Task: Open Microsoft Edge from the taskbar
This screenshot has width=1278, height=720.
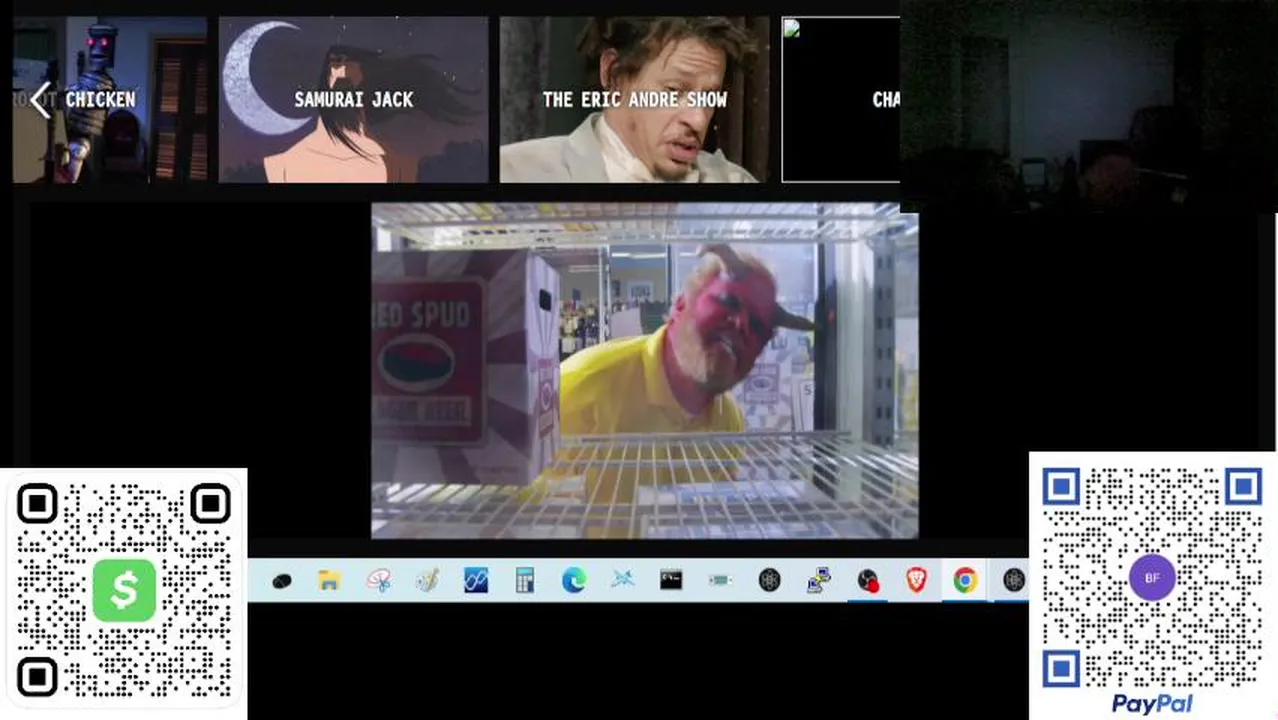Action: pos(573,580)
